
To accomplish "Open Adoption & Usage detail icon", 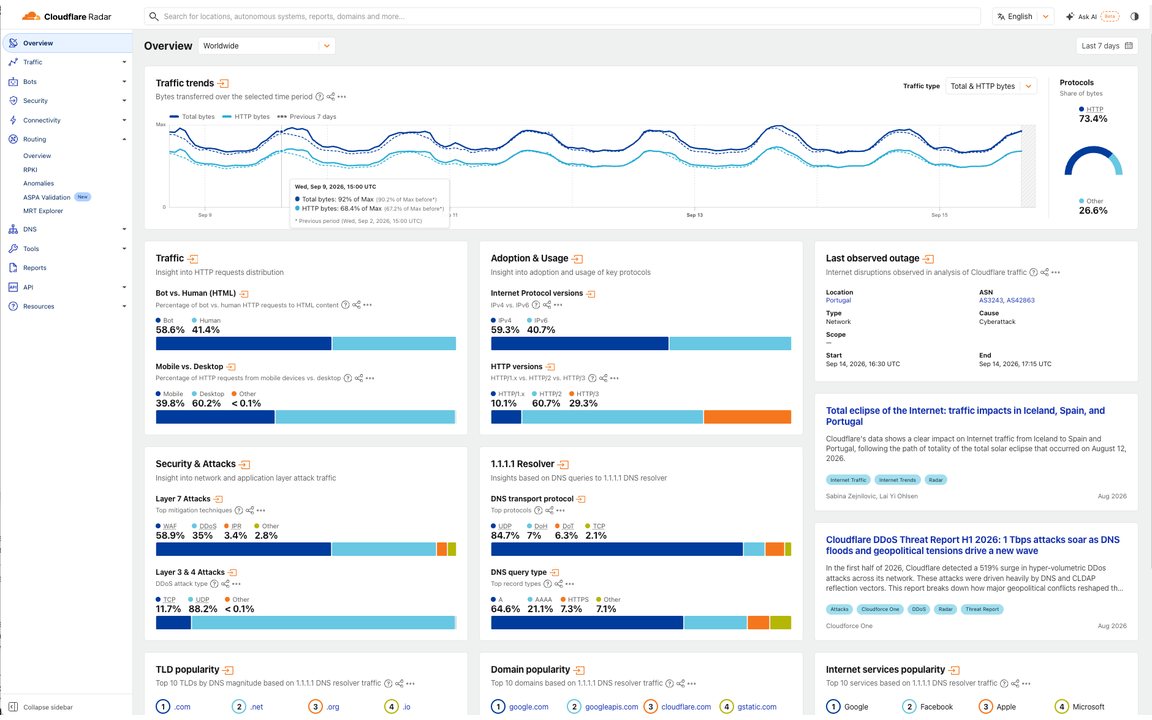I will 577,259.
